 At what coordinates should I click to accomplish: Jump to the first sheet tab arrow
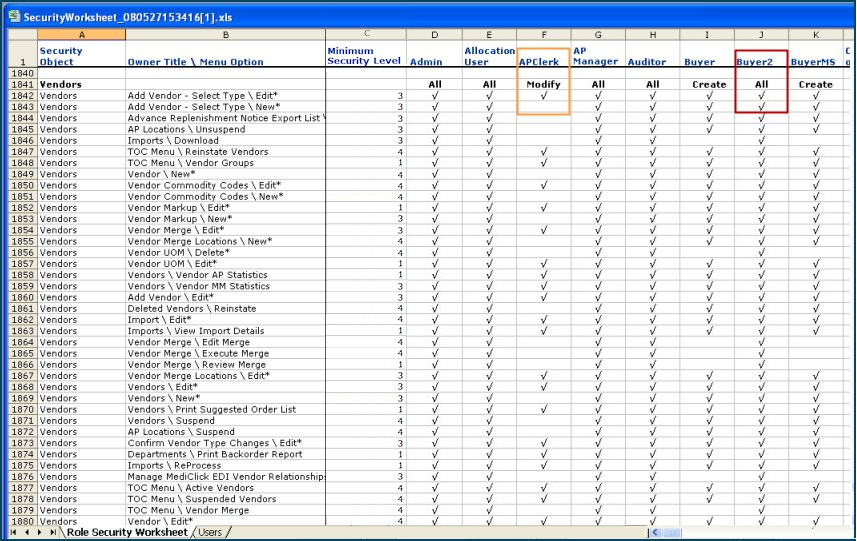click(x=14, y=532)
